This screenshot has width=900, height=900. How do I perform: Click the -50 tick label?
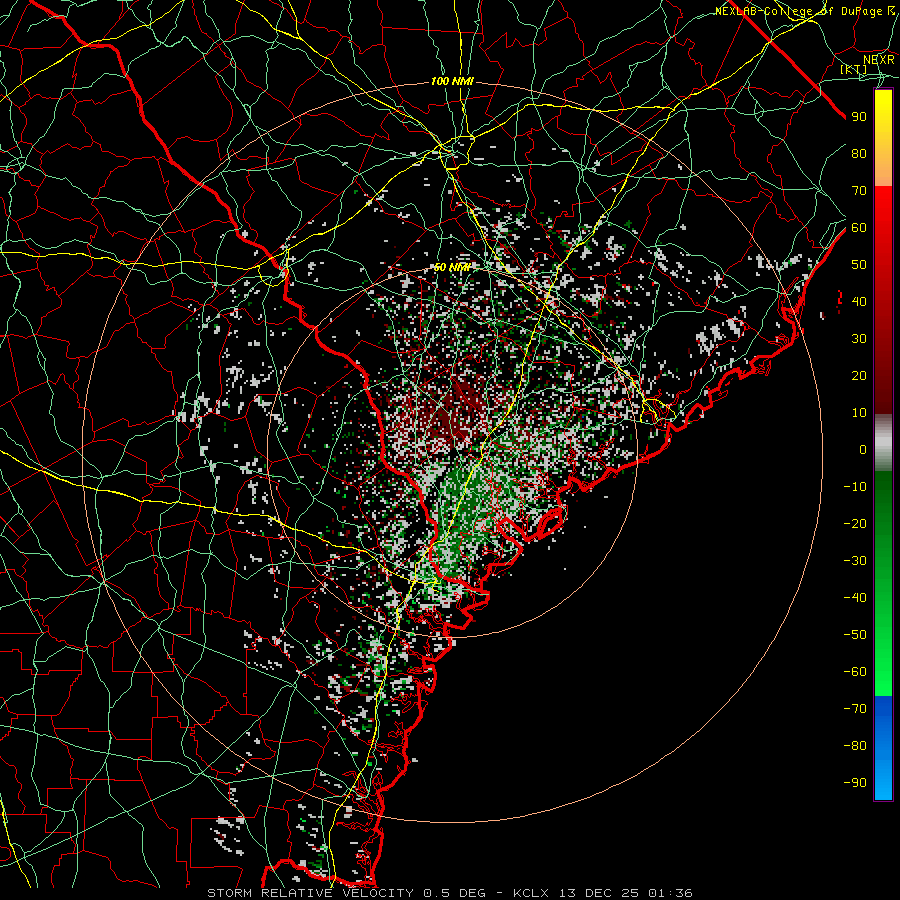[855, 635]
